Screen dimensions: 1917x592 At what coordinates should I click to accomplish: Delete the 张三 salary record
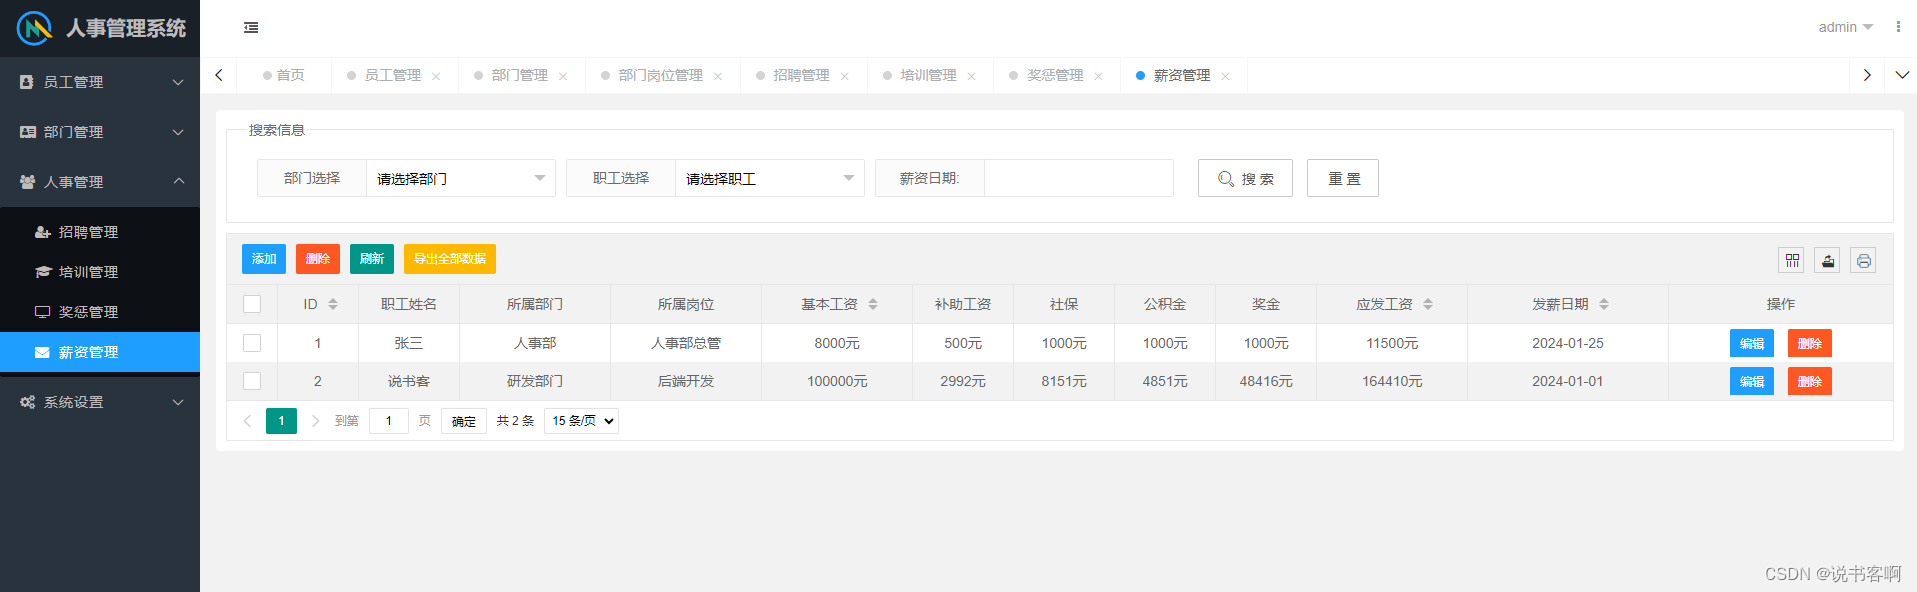click(1810, 343)
